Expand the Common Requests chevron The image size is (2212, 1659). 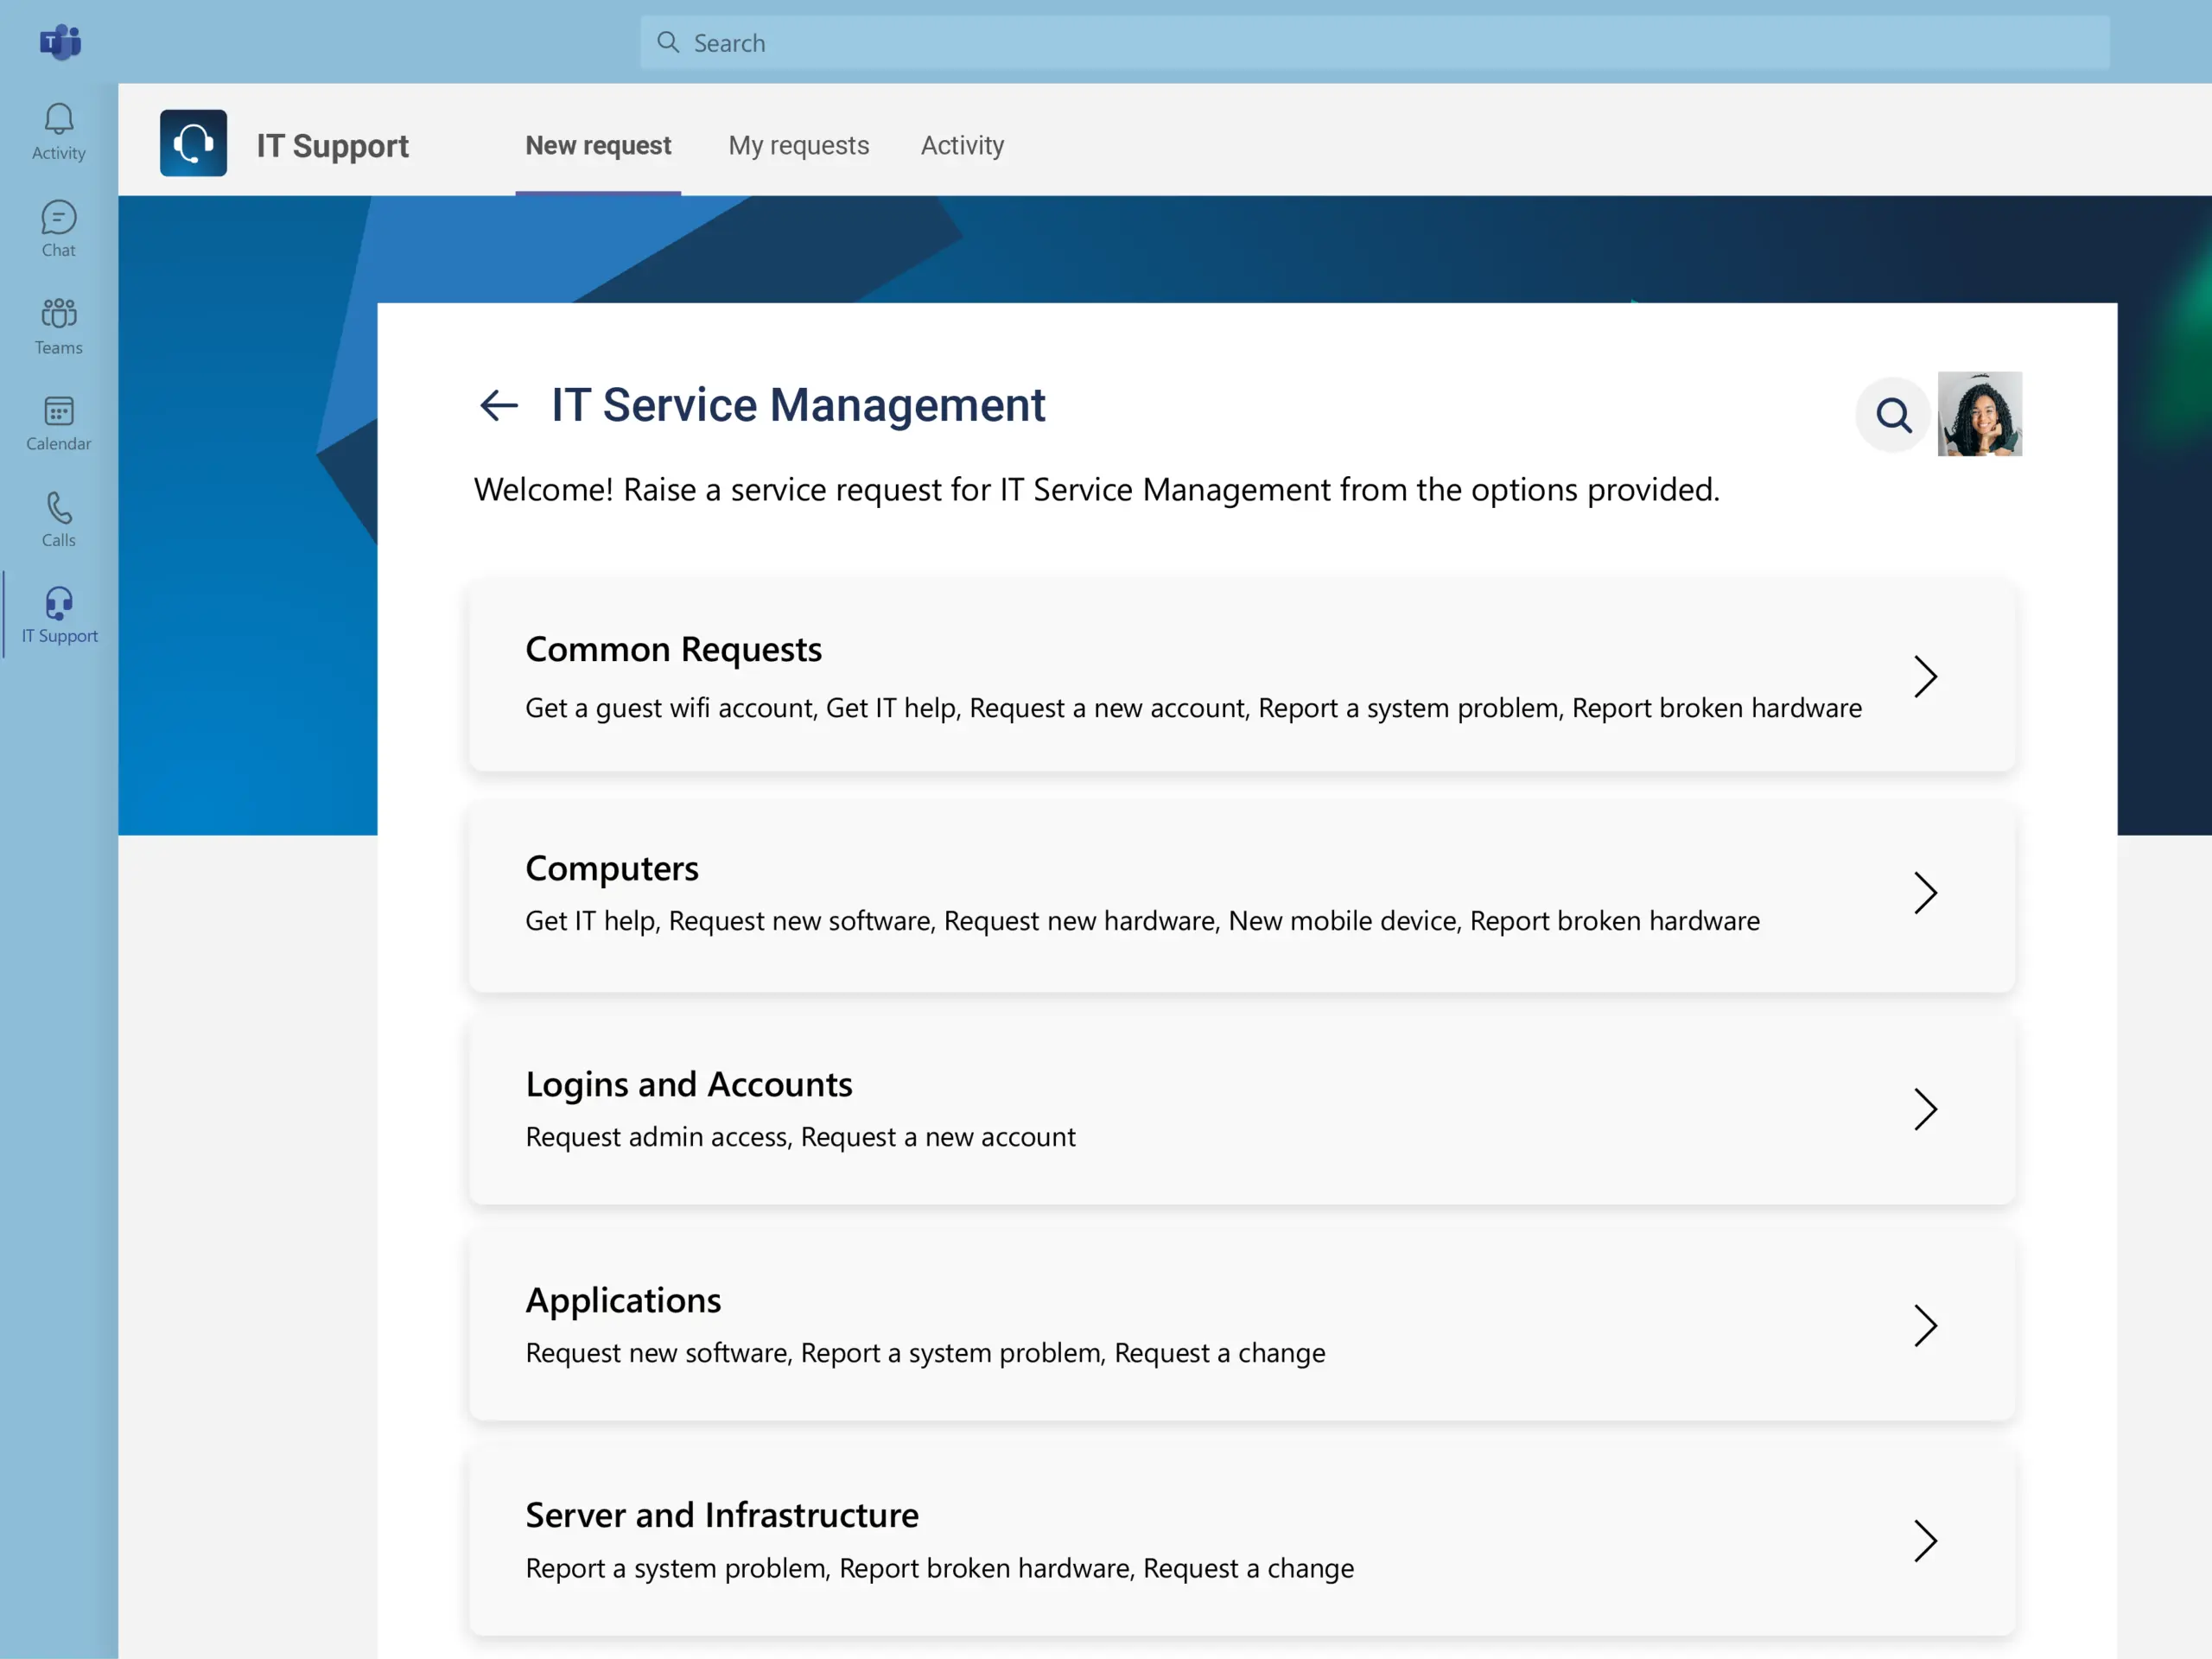click(1925, 677)
